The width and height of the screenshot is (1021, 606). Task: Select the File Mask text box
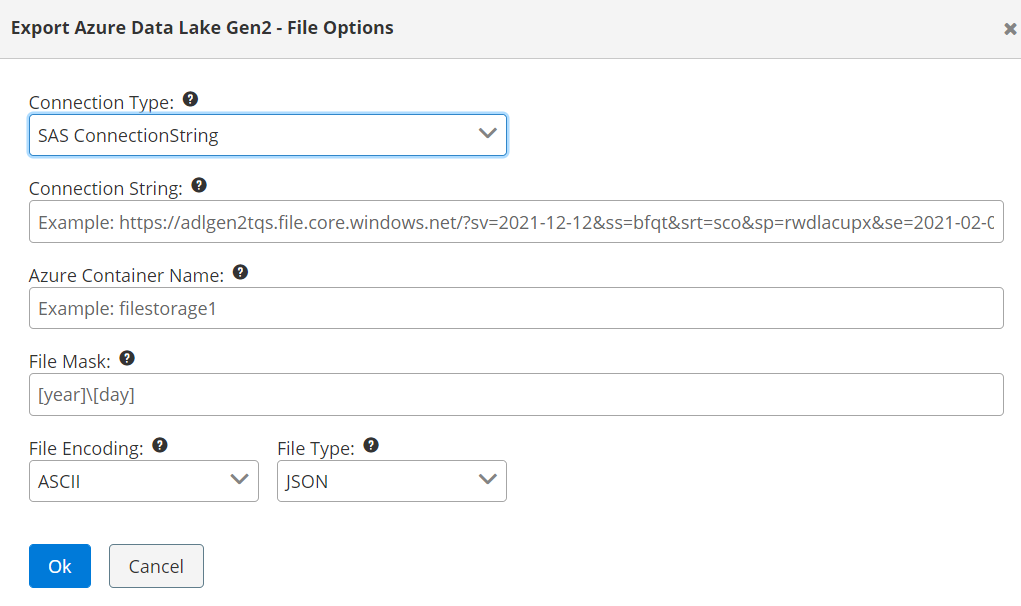tap(515, 394)
